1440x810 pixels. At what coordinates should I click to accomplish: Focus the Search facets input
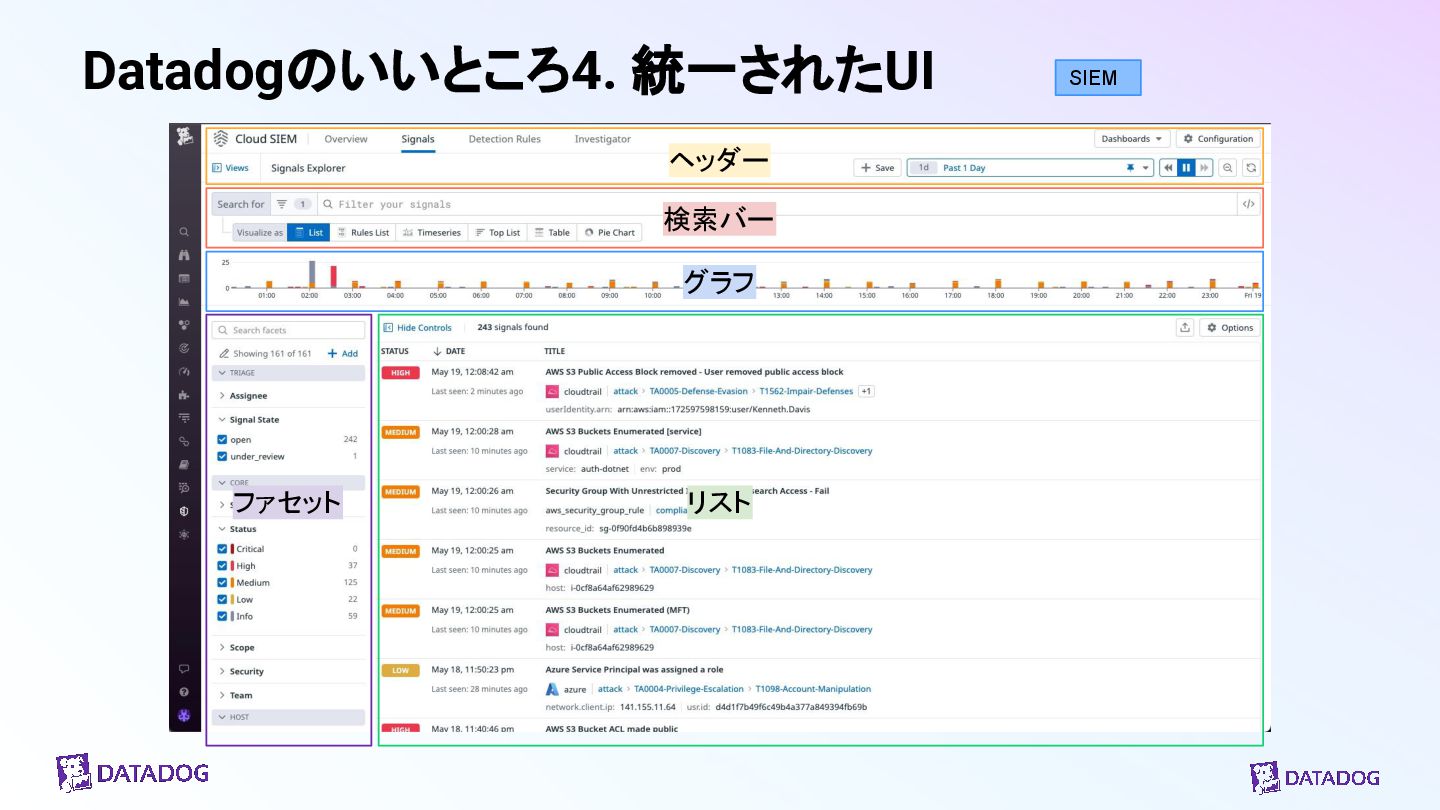point(288,330)
